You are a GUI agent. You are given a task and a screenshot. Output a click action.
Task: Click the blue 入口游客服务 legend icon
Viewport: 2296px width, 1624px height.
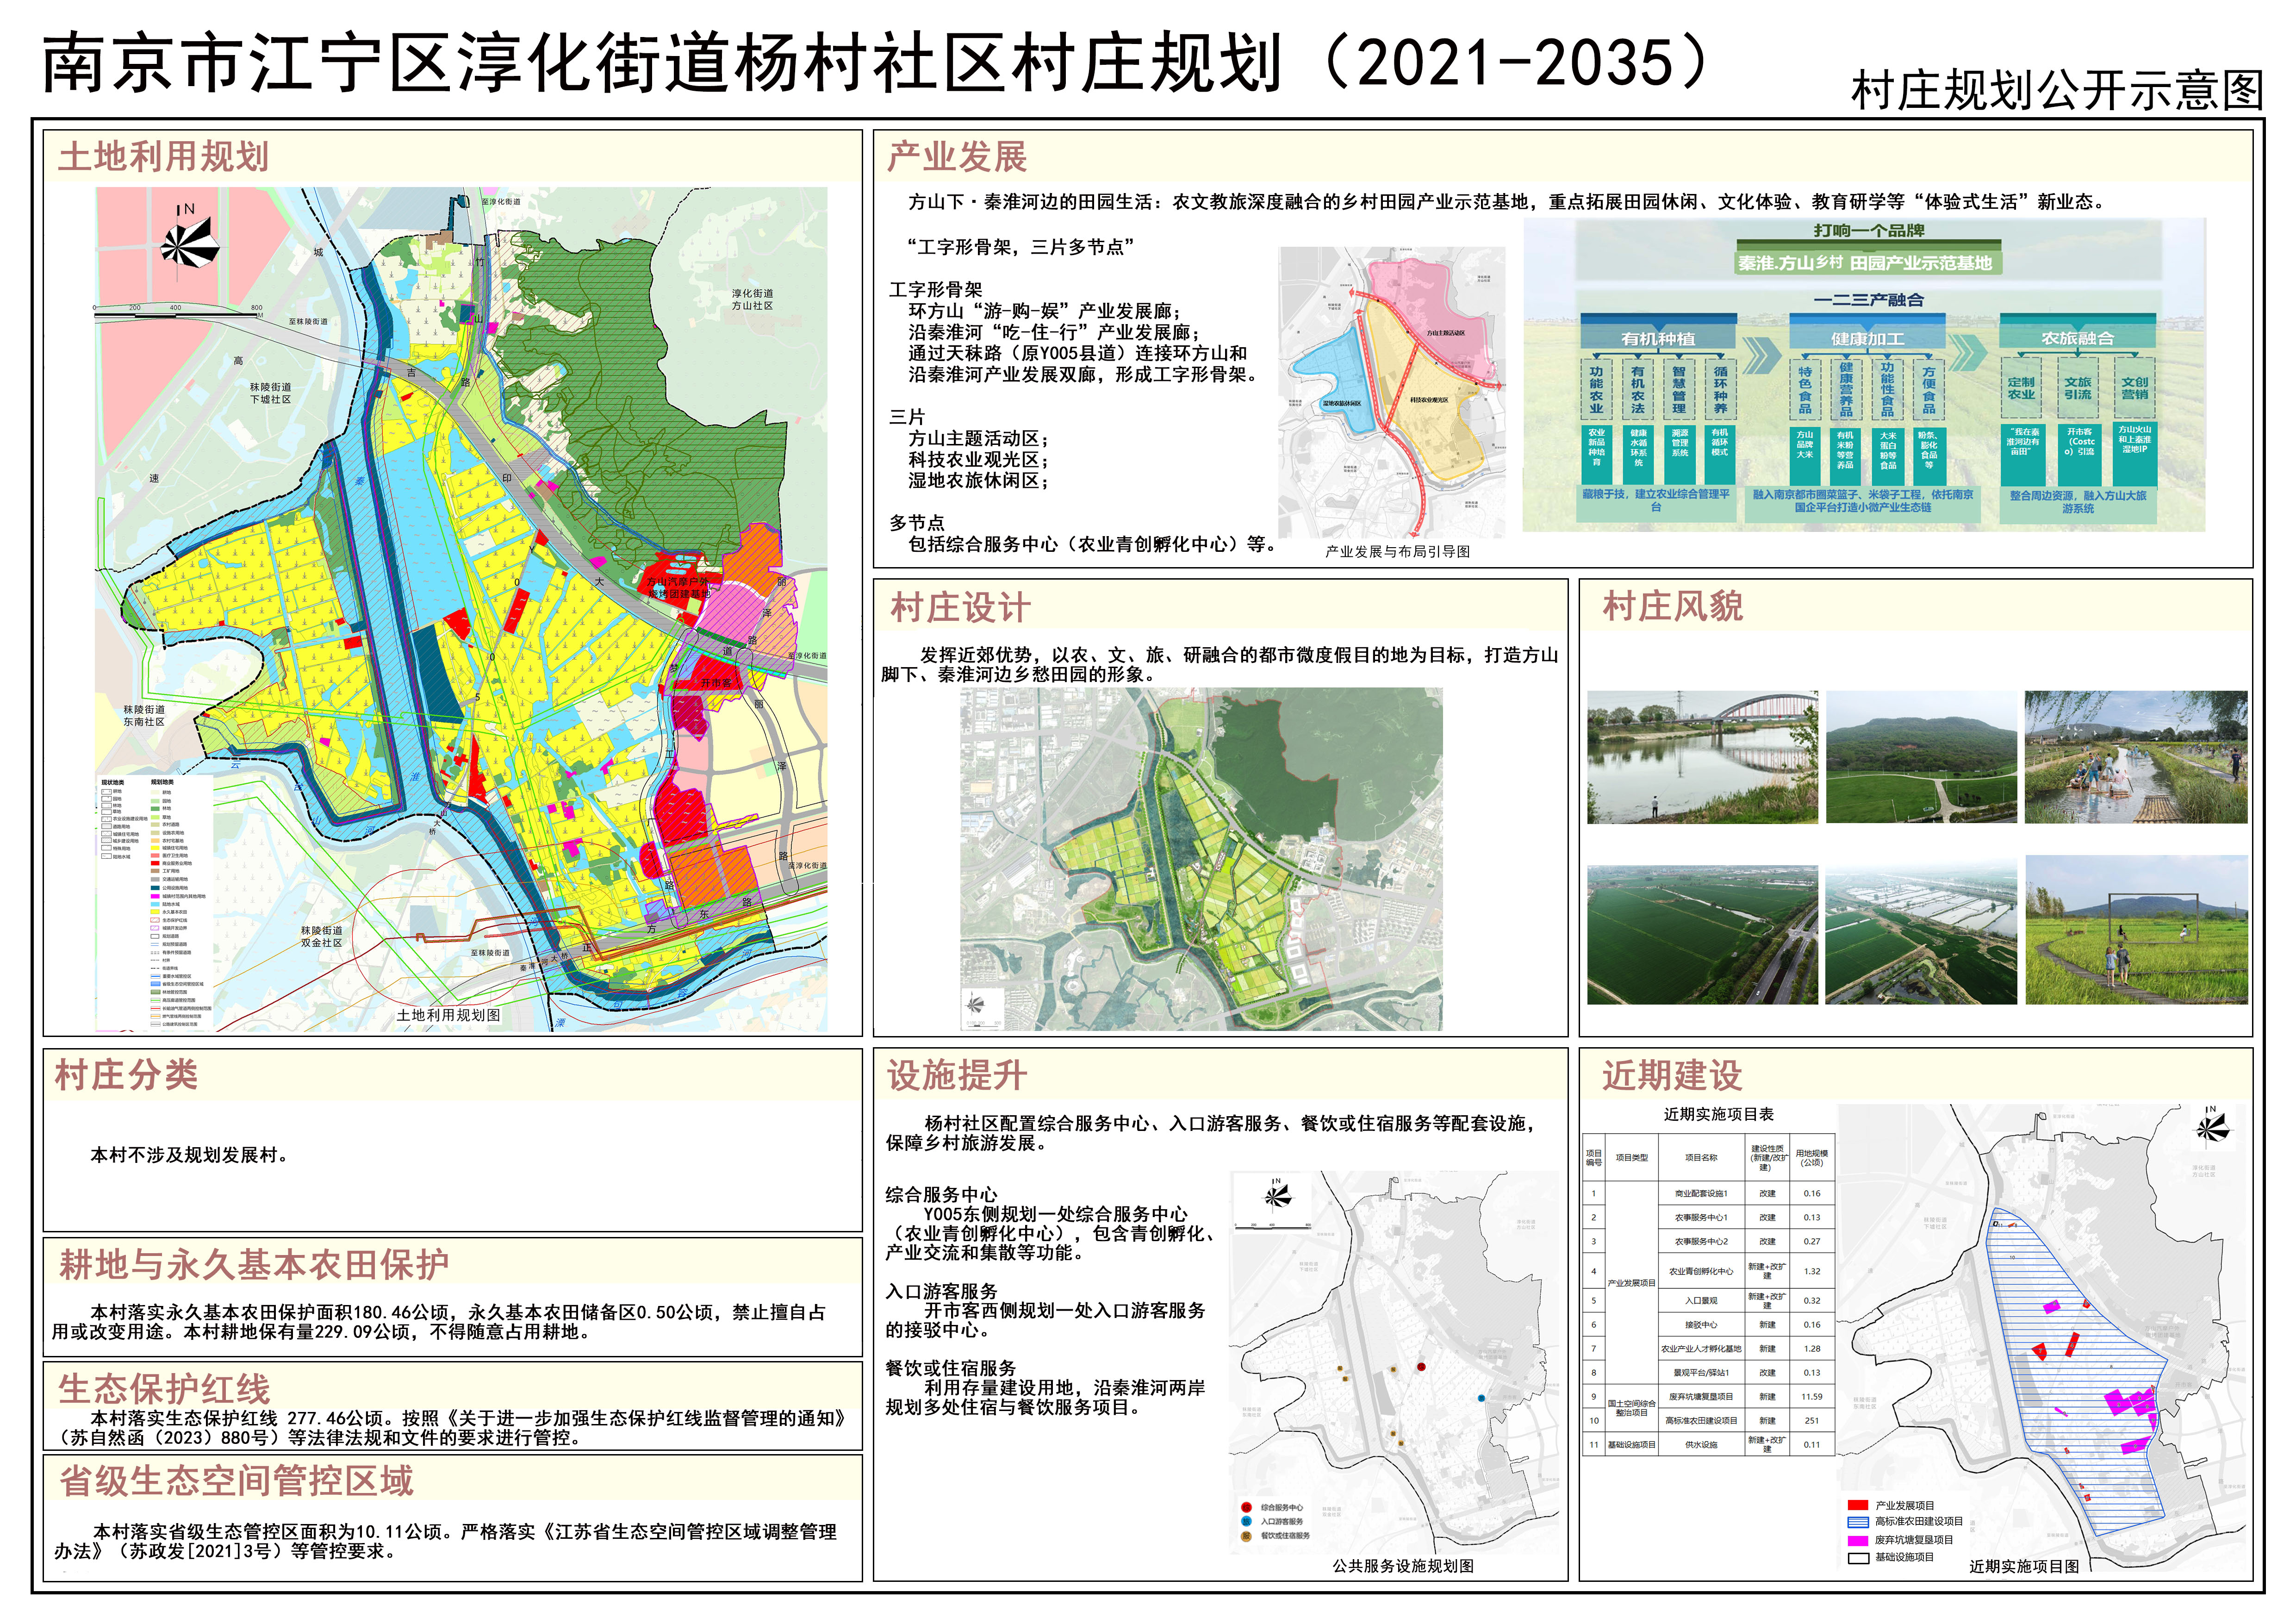(x=1246, y=1521)
